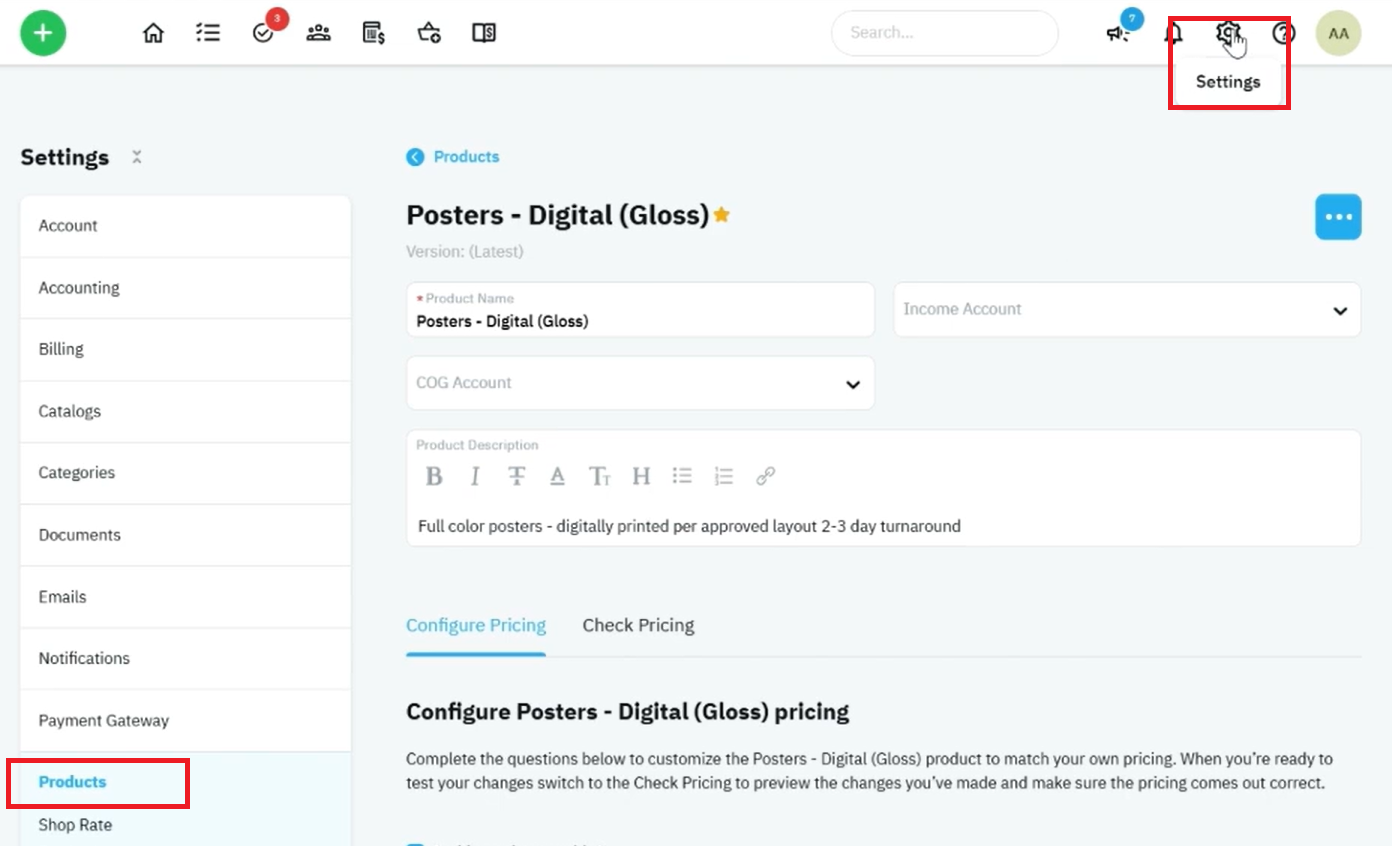Viewport: 1392px width, 846px height.
Task: Go to the Home dashboard icon
Action: pyautogui.click(x=153, y=33)
